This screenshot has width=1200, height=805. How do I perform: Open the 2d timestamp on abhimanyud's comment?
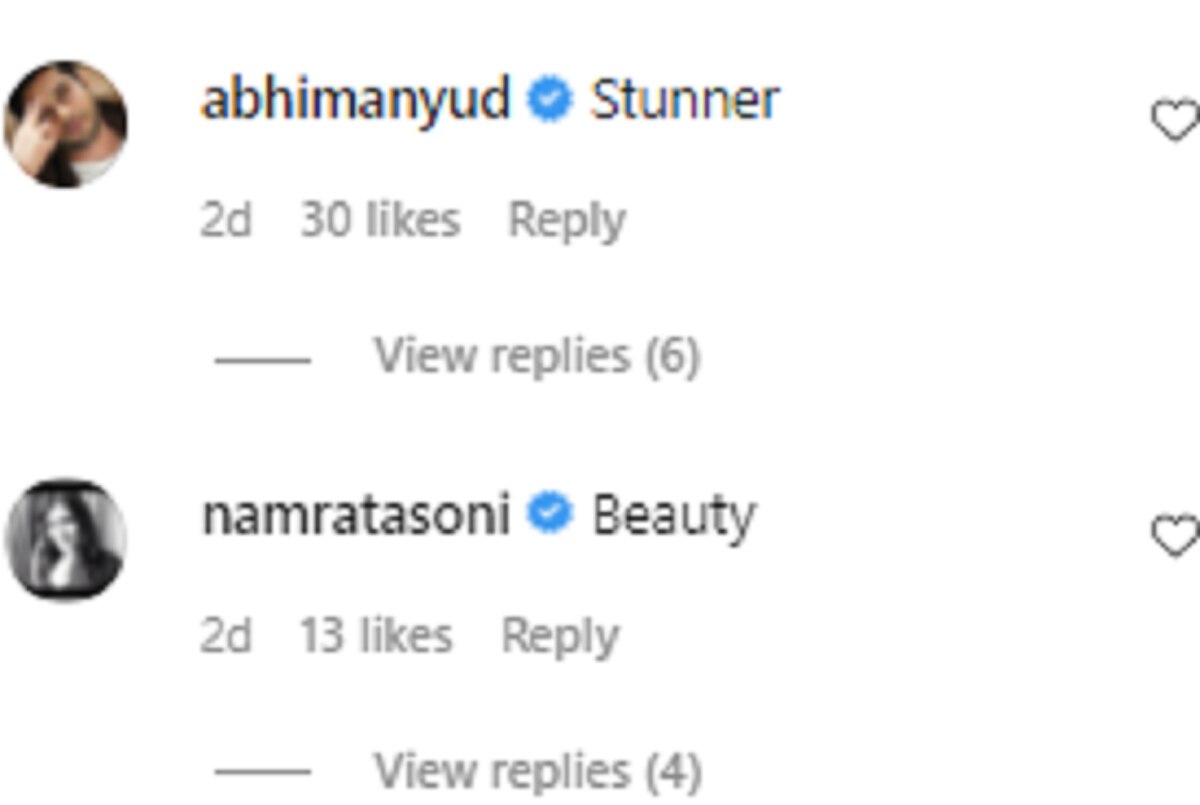click(x=226, y=220)
